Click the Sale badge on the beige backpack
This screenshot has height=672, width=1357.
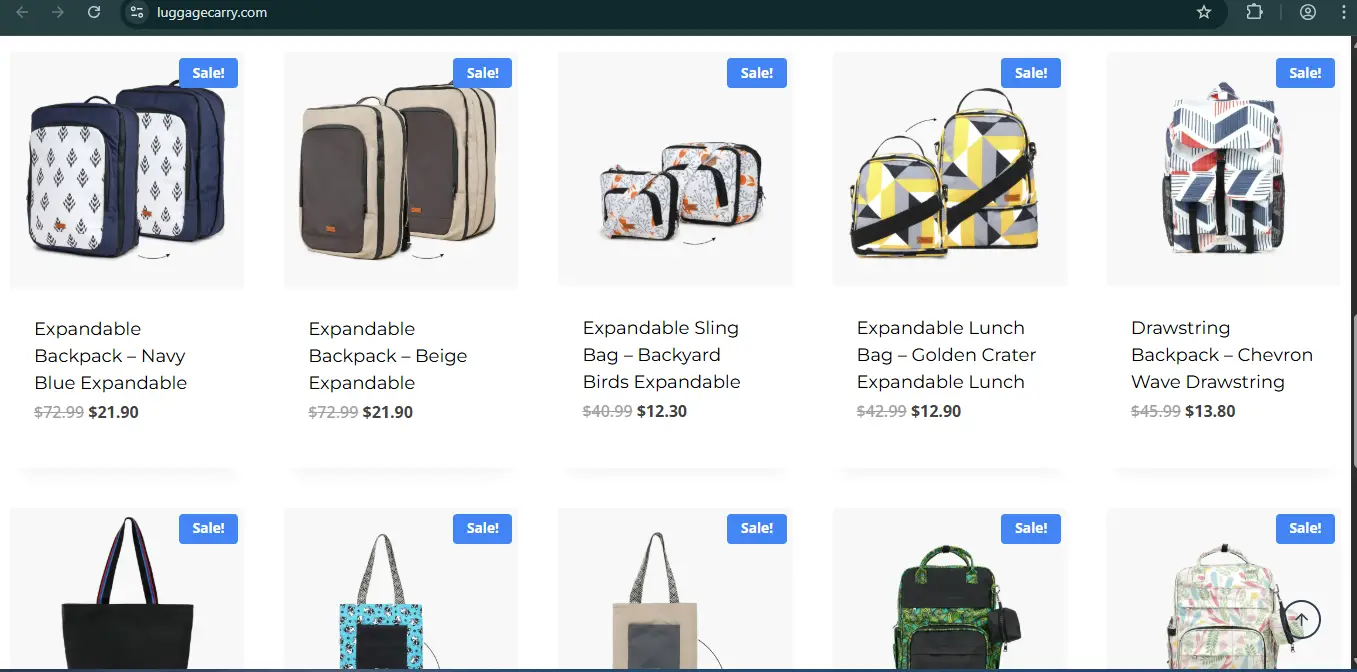482,73
